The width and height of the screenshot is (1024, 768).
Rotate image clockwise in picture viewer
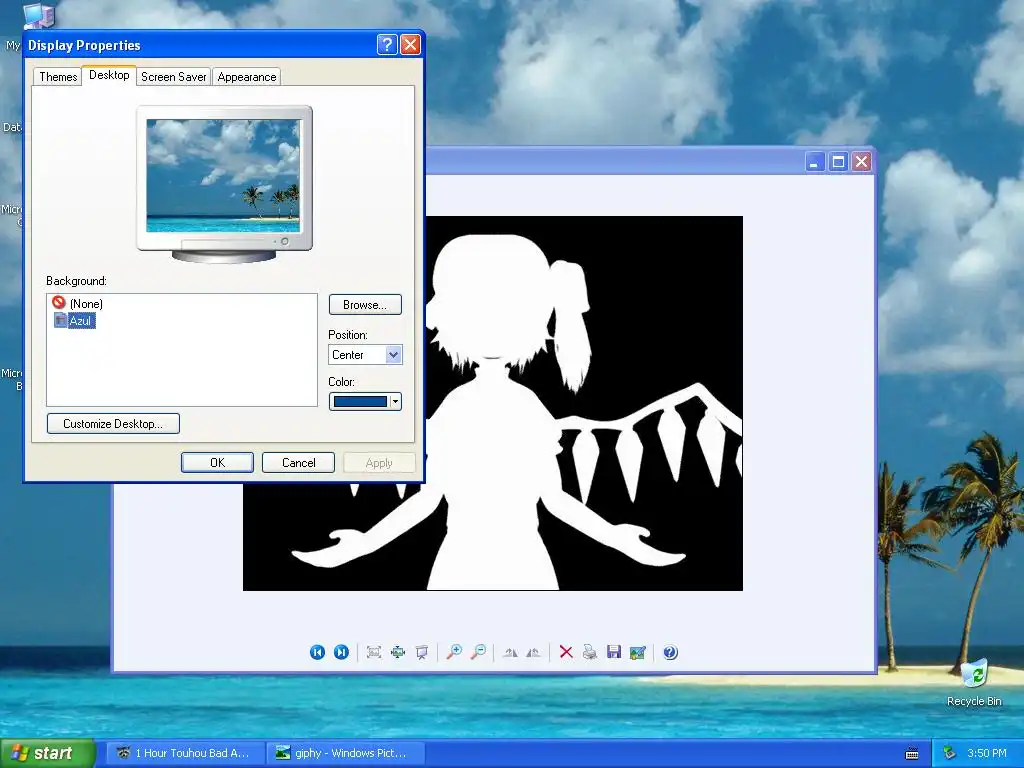click(x=510, y=652)
